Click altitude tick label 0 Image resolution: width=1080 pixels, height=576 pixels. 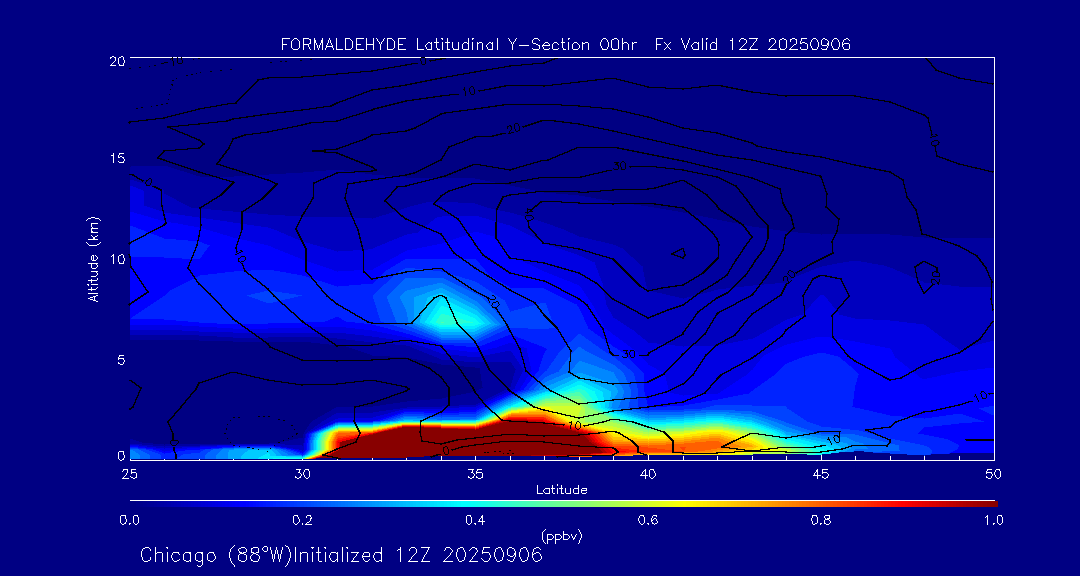(x=121, y=456)
